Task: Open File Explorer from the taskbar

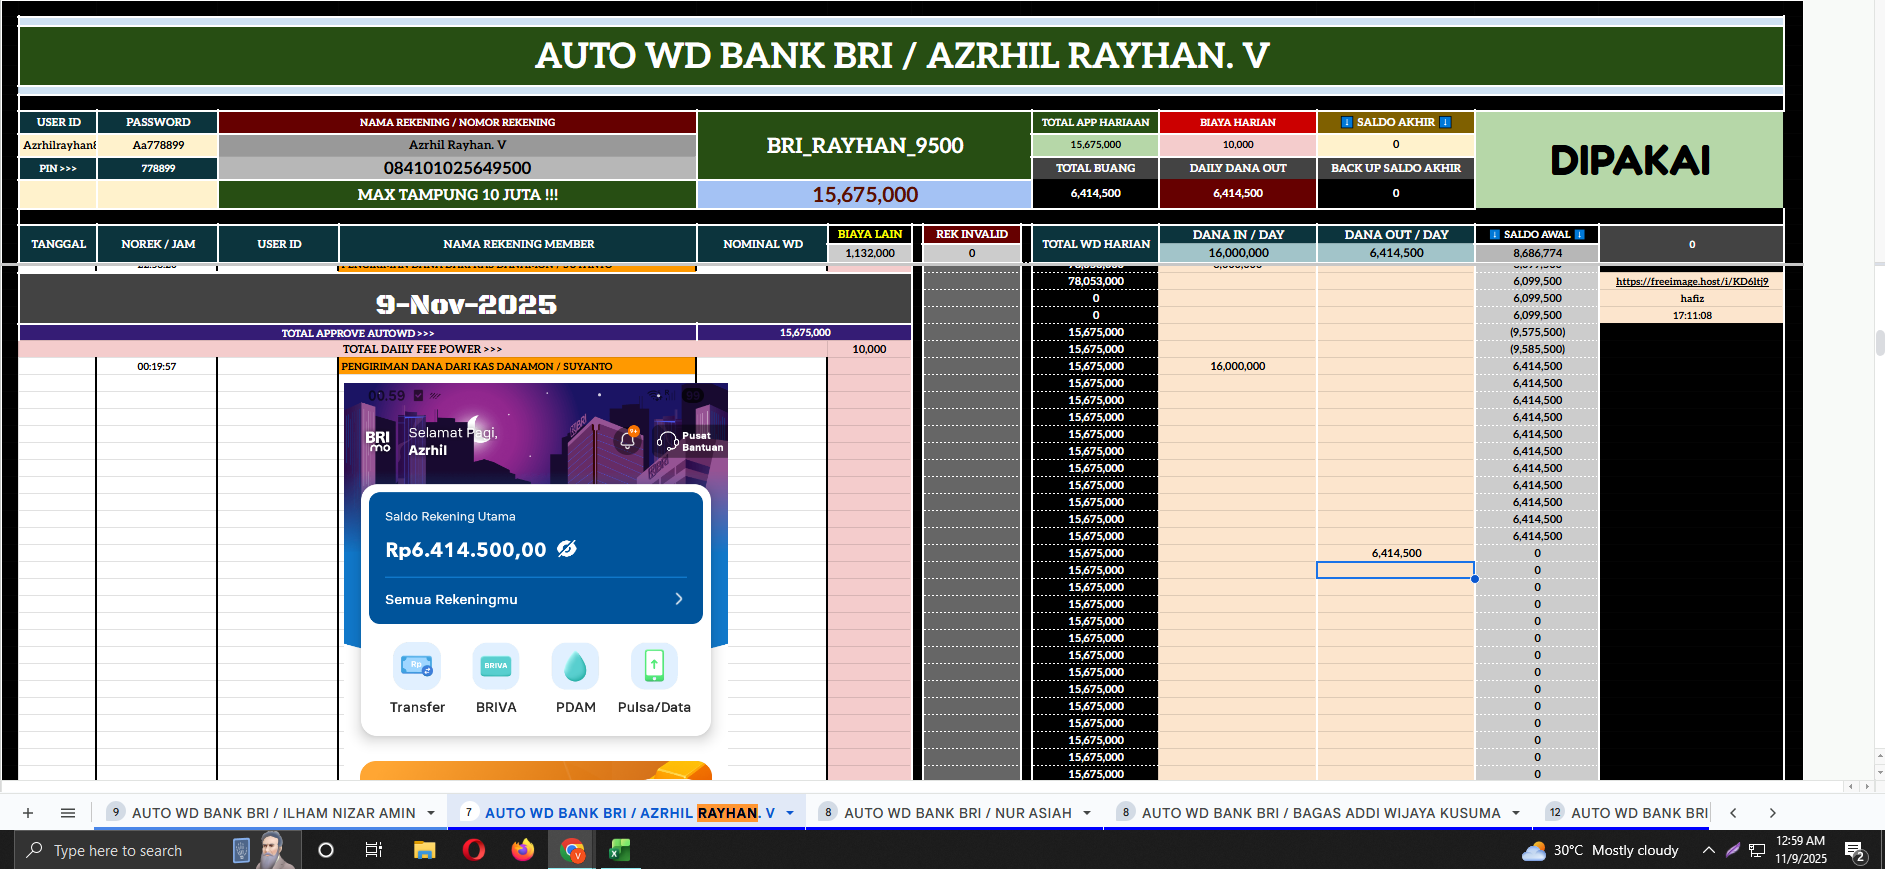Action: (424, 850)
